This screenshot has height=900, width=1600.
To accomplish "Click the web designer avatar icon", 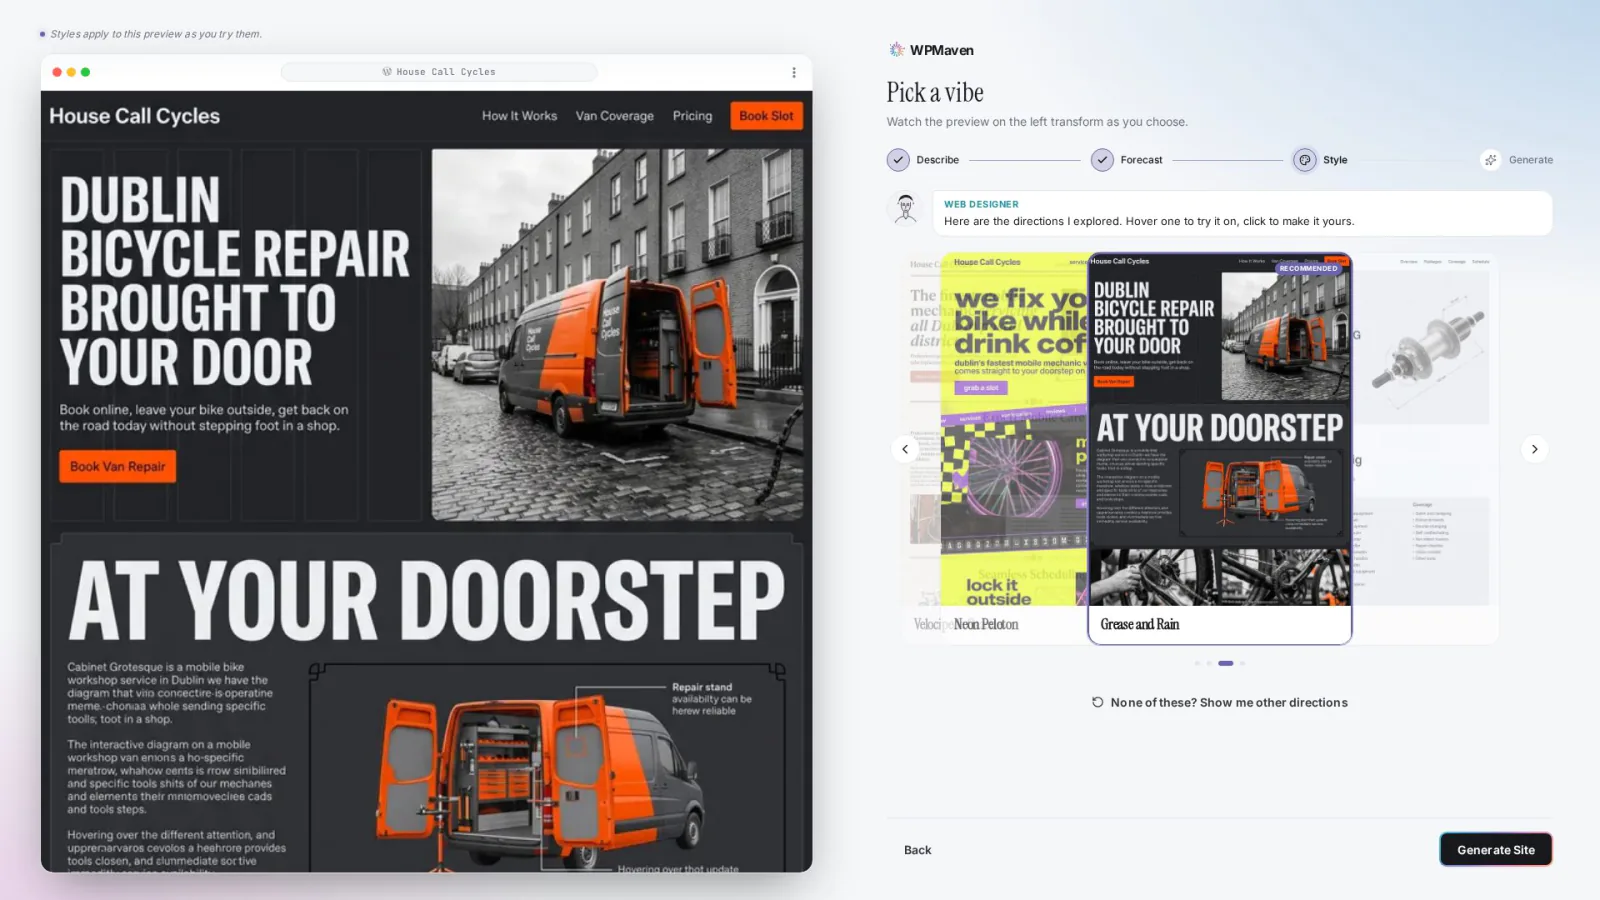I will pos(906,208).
